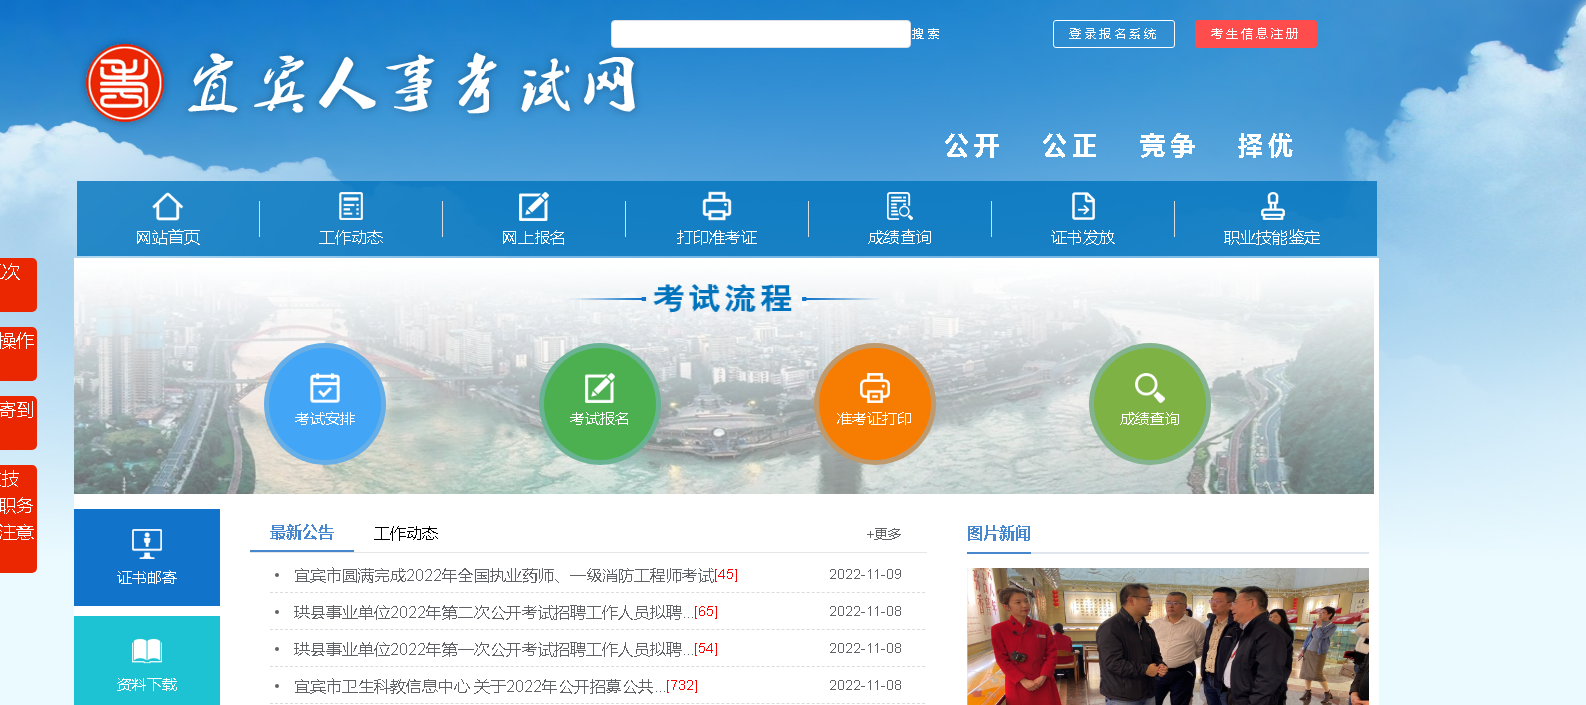
Task: Click the search input field at top
Action: (x=760, y=34)
